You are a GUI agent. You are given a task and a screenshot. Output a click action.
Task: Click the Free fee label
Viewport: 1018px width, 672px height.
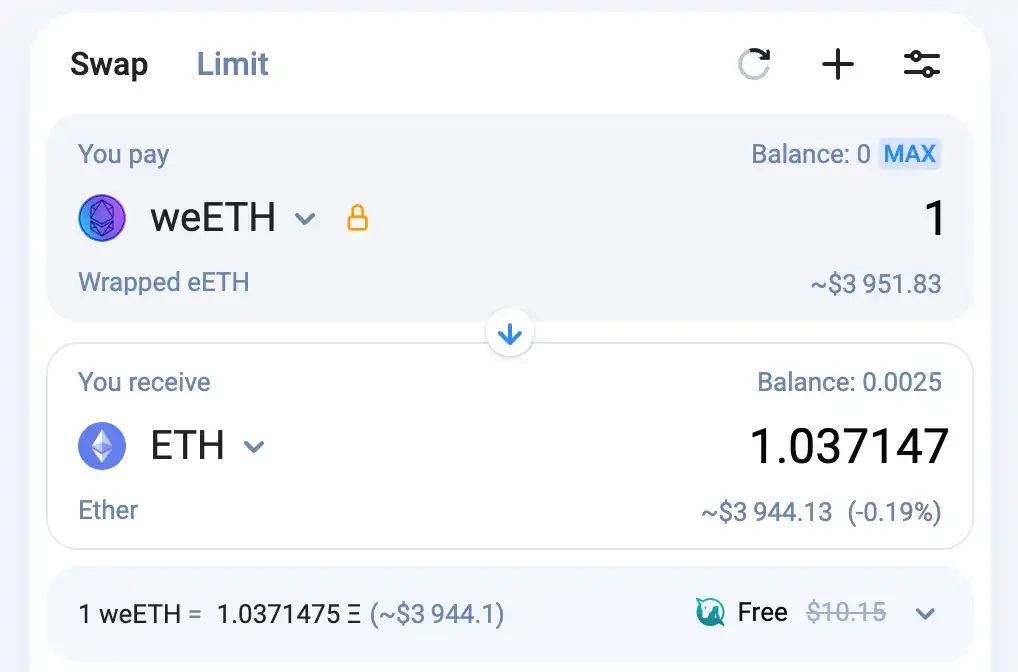click(762, 612)
